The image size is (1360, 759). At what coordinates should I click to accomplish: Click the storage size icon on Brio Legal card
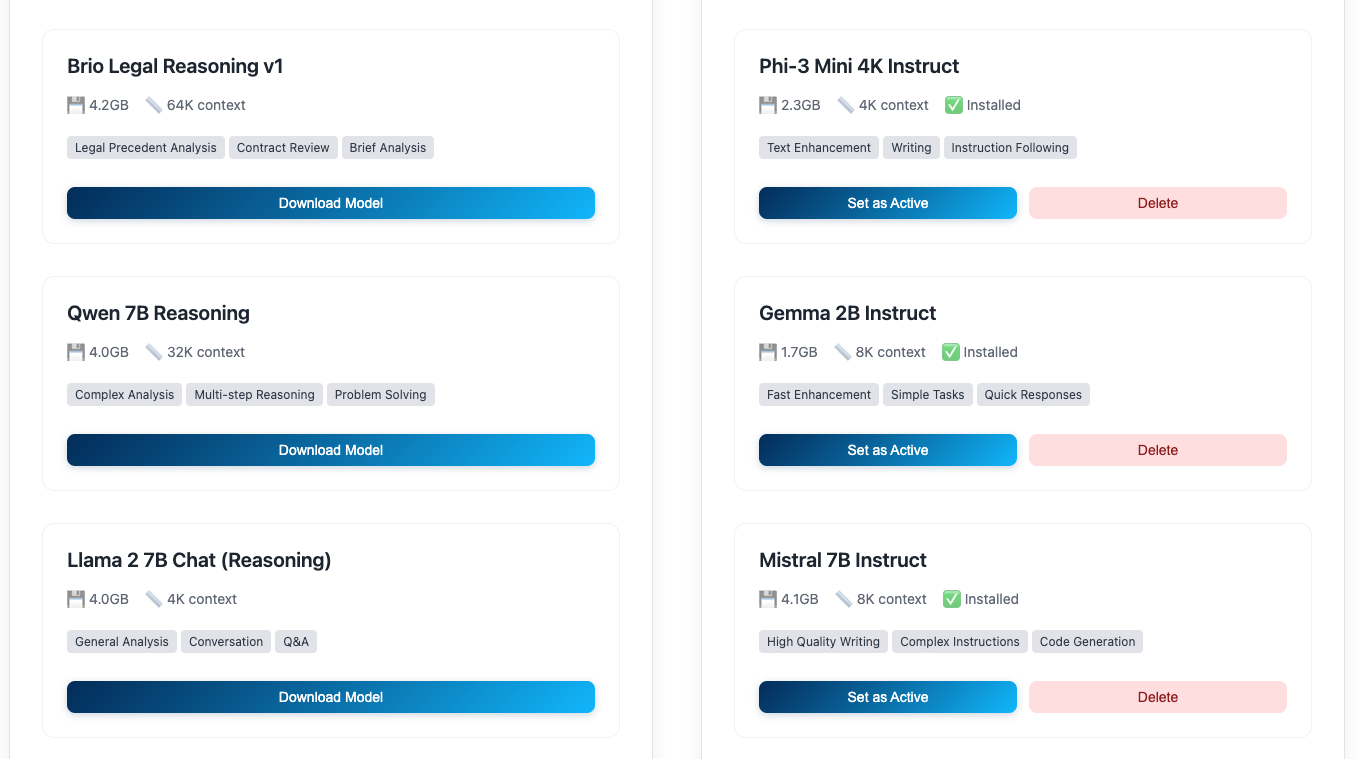(x=75, y=104)
